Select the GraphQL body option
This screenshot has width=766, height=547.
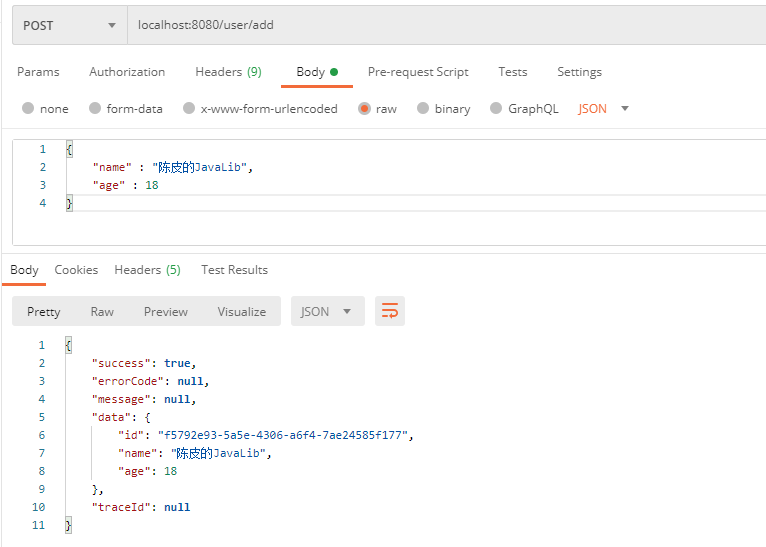496,109
